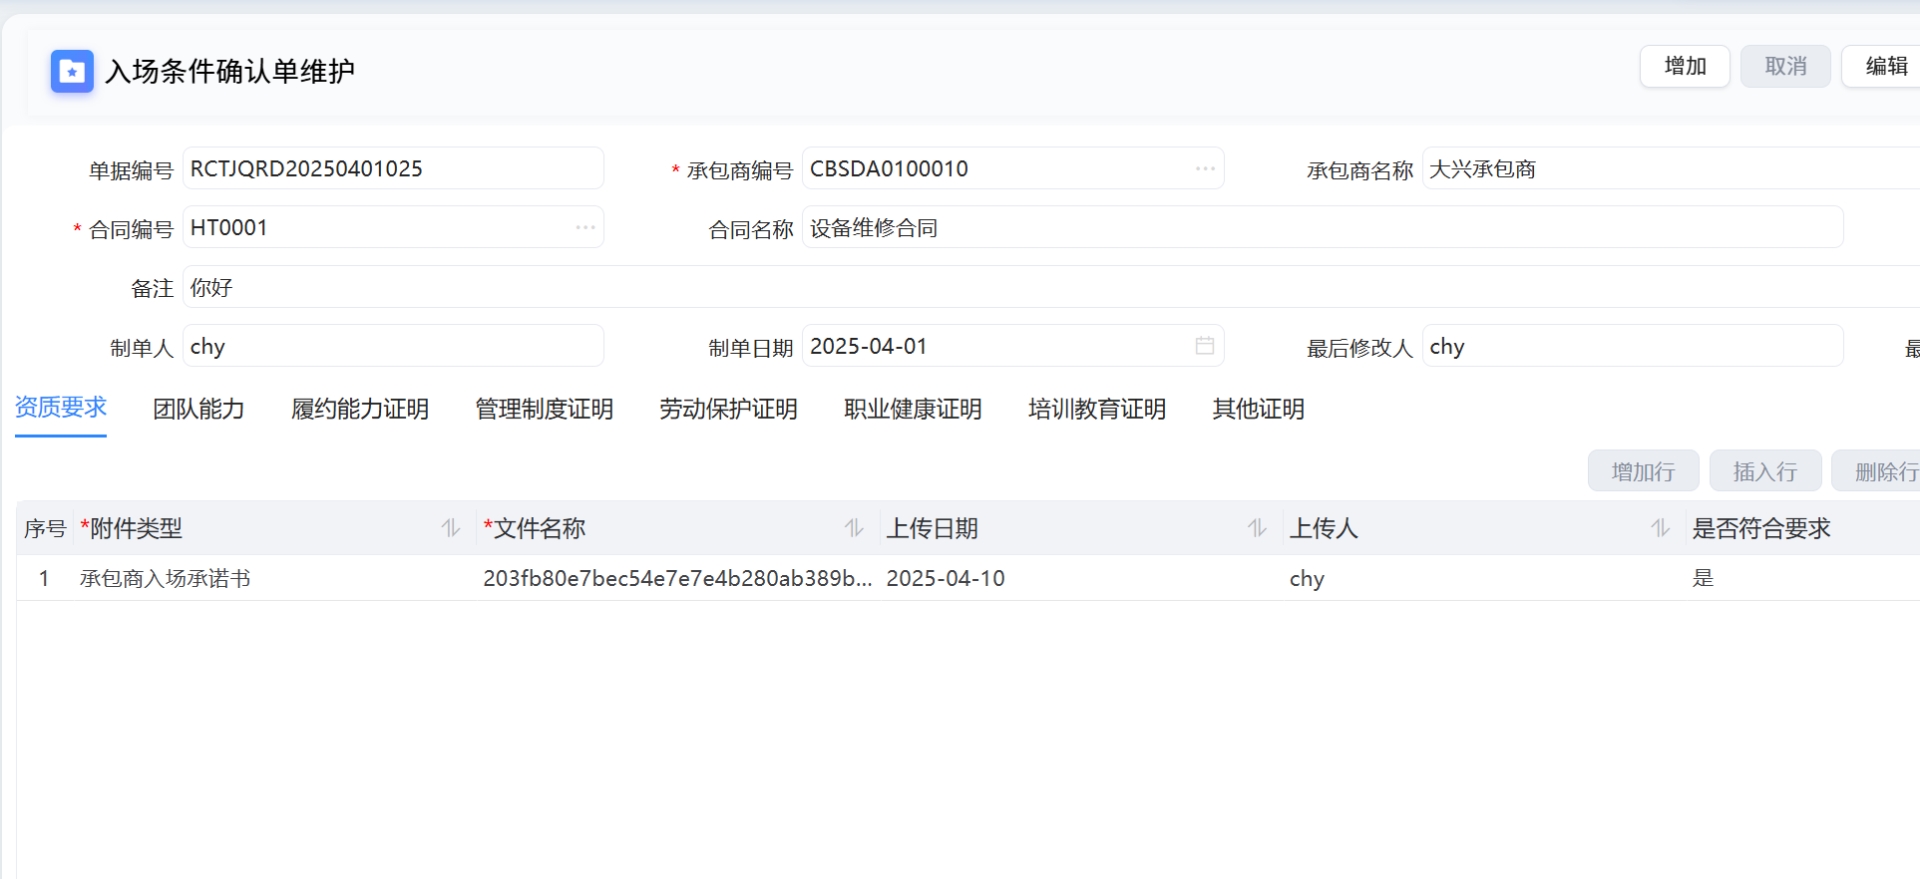The height and width of the screenshot is (879, 1920).
Task: Go to the 其他证明 tab
Action: click(x=1258, y=409)
